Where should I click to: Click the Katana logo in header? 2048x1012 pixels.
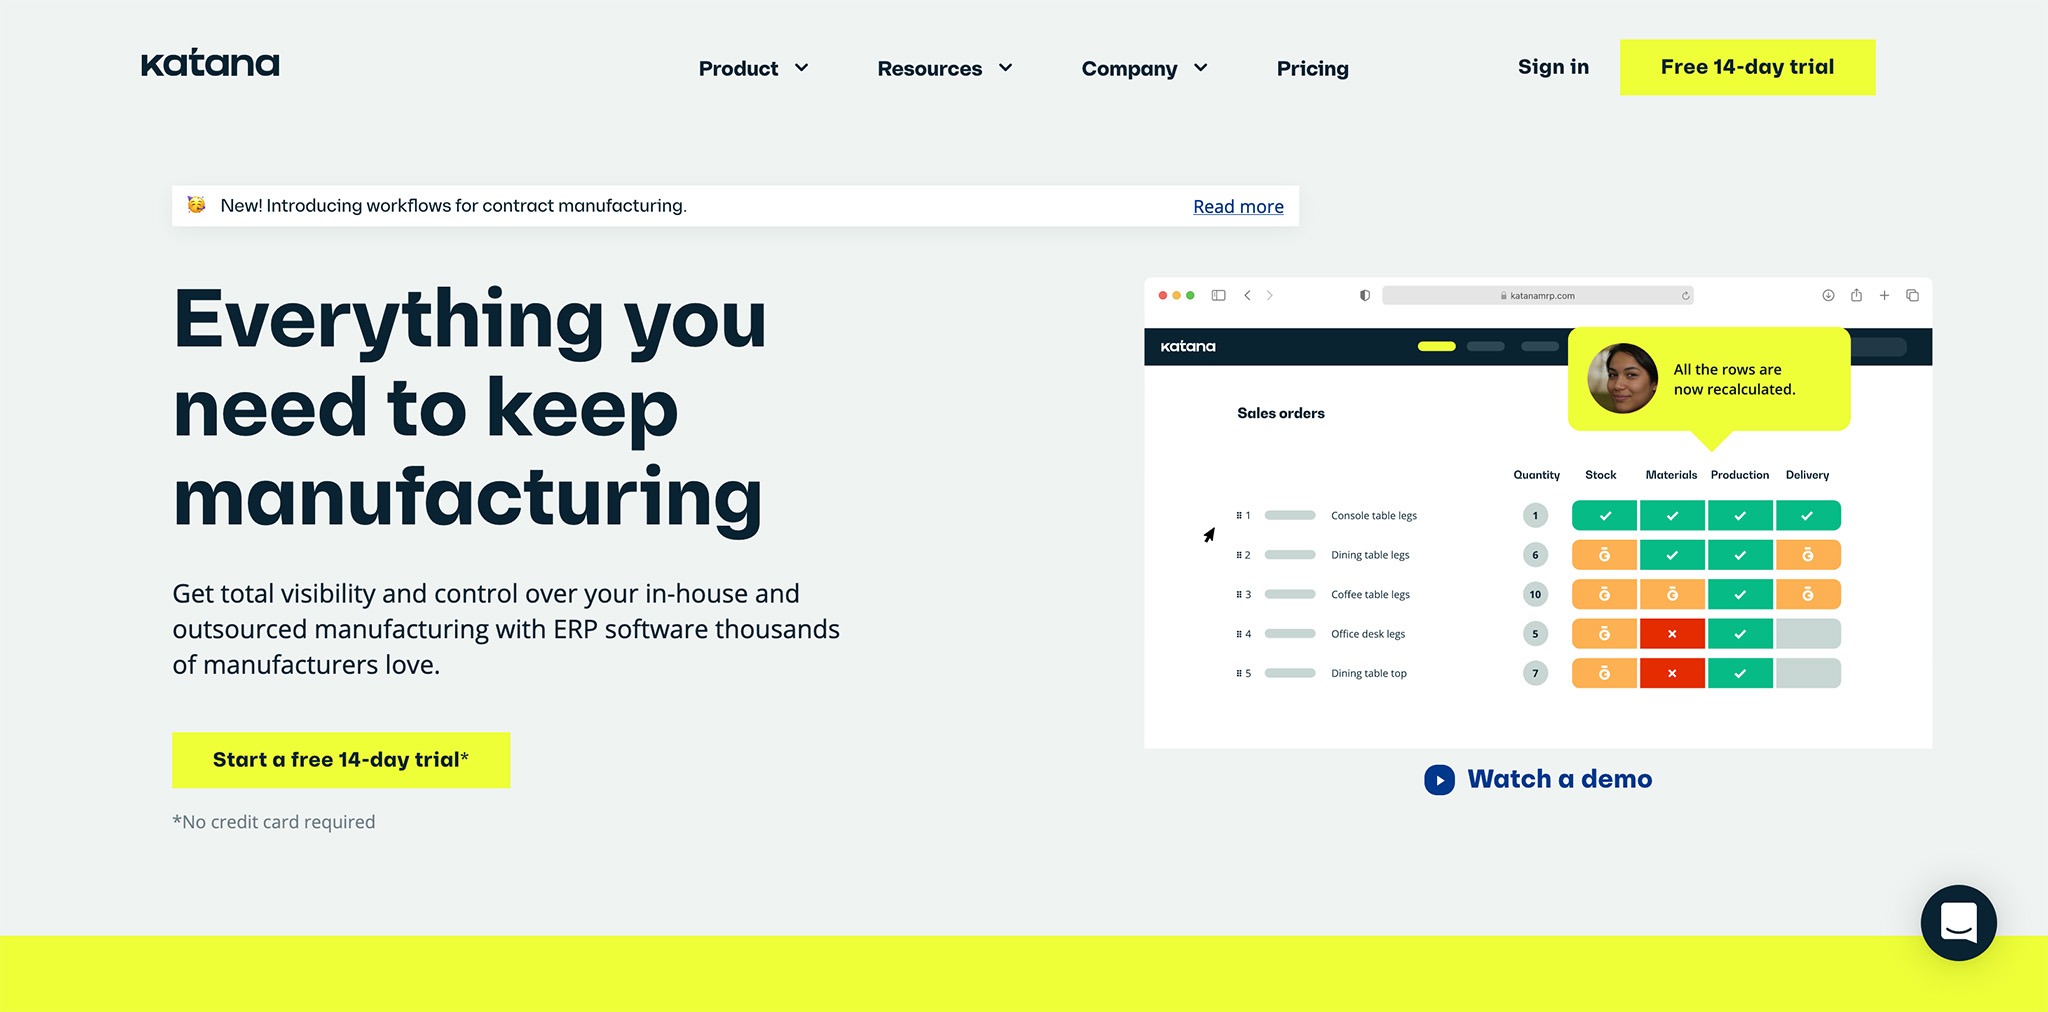click(x=210, y=64)
